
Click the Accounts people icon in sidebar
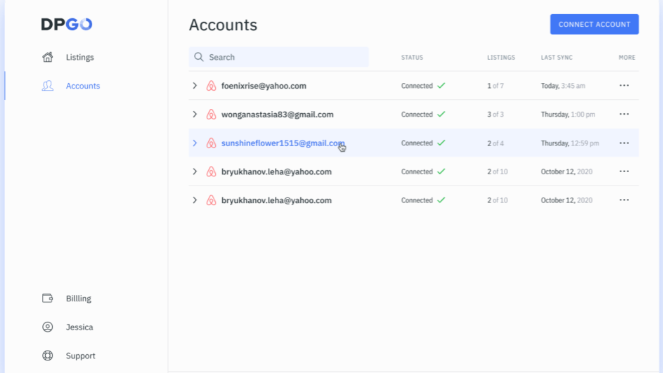(x=47, y=86)
